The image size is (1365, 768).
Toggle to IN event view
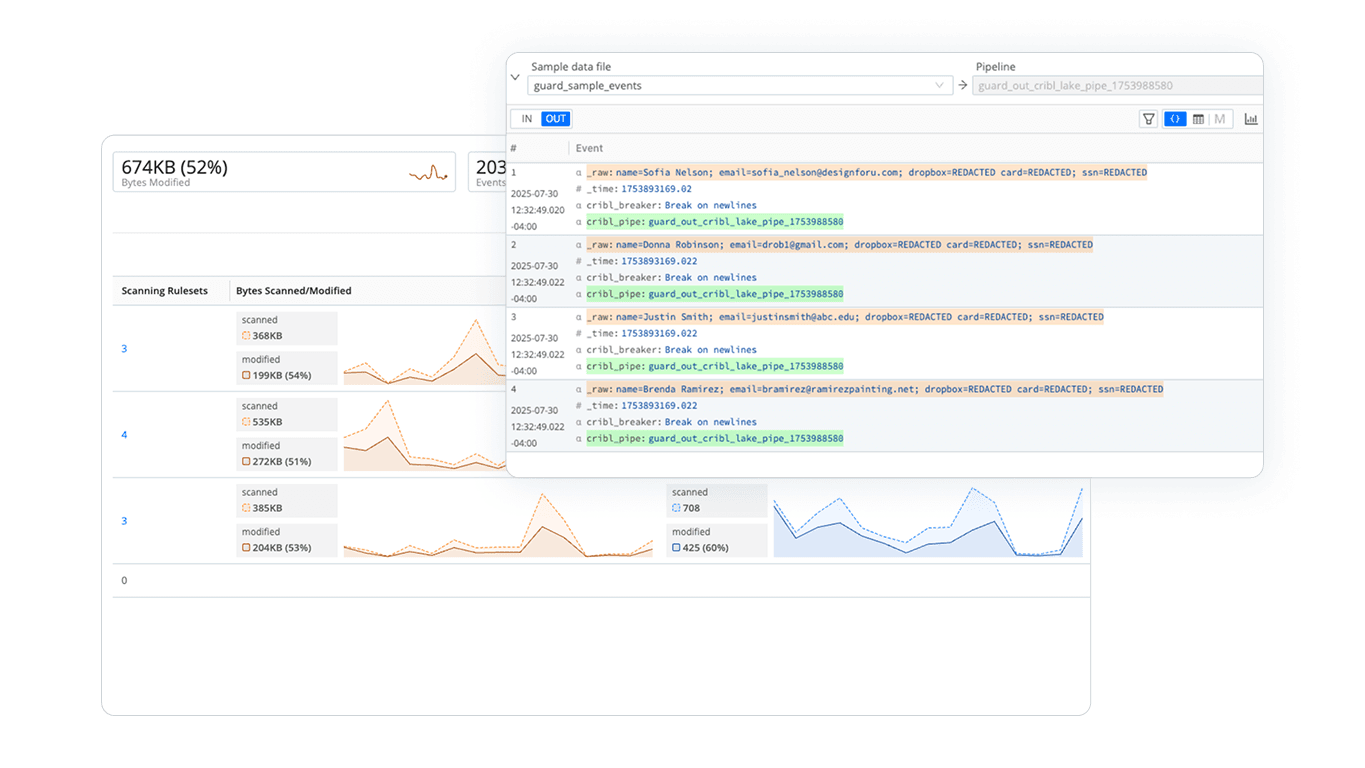tap(527, 119)
